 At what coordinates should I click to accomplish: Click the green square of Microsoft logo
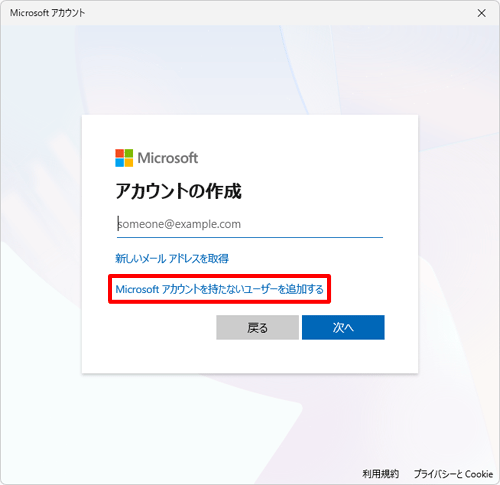129,153
